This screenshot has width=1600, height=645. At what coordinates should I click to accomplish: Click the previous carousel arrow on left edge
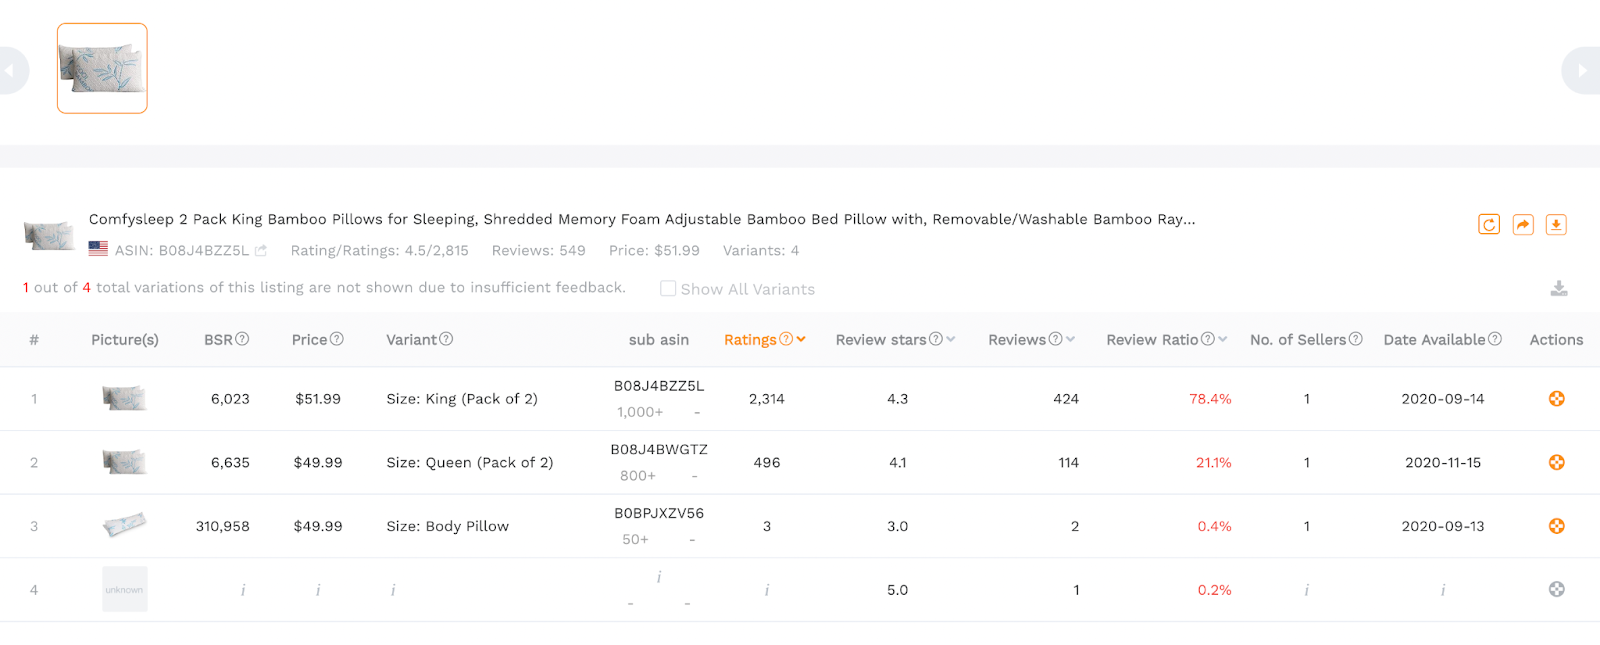pos(12,70)
